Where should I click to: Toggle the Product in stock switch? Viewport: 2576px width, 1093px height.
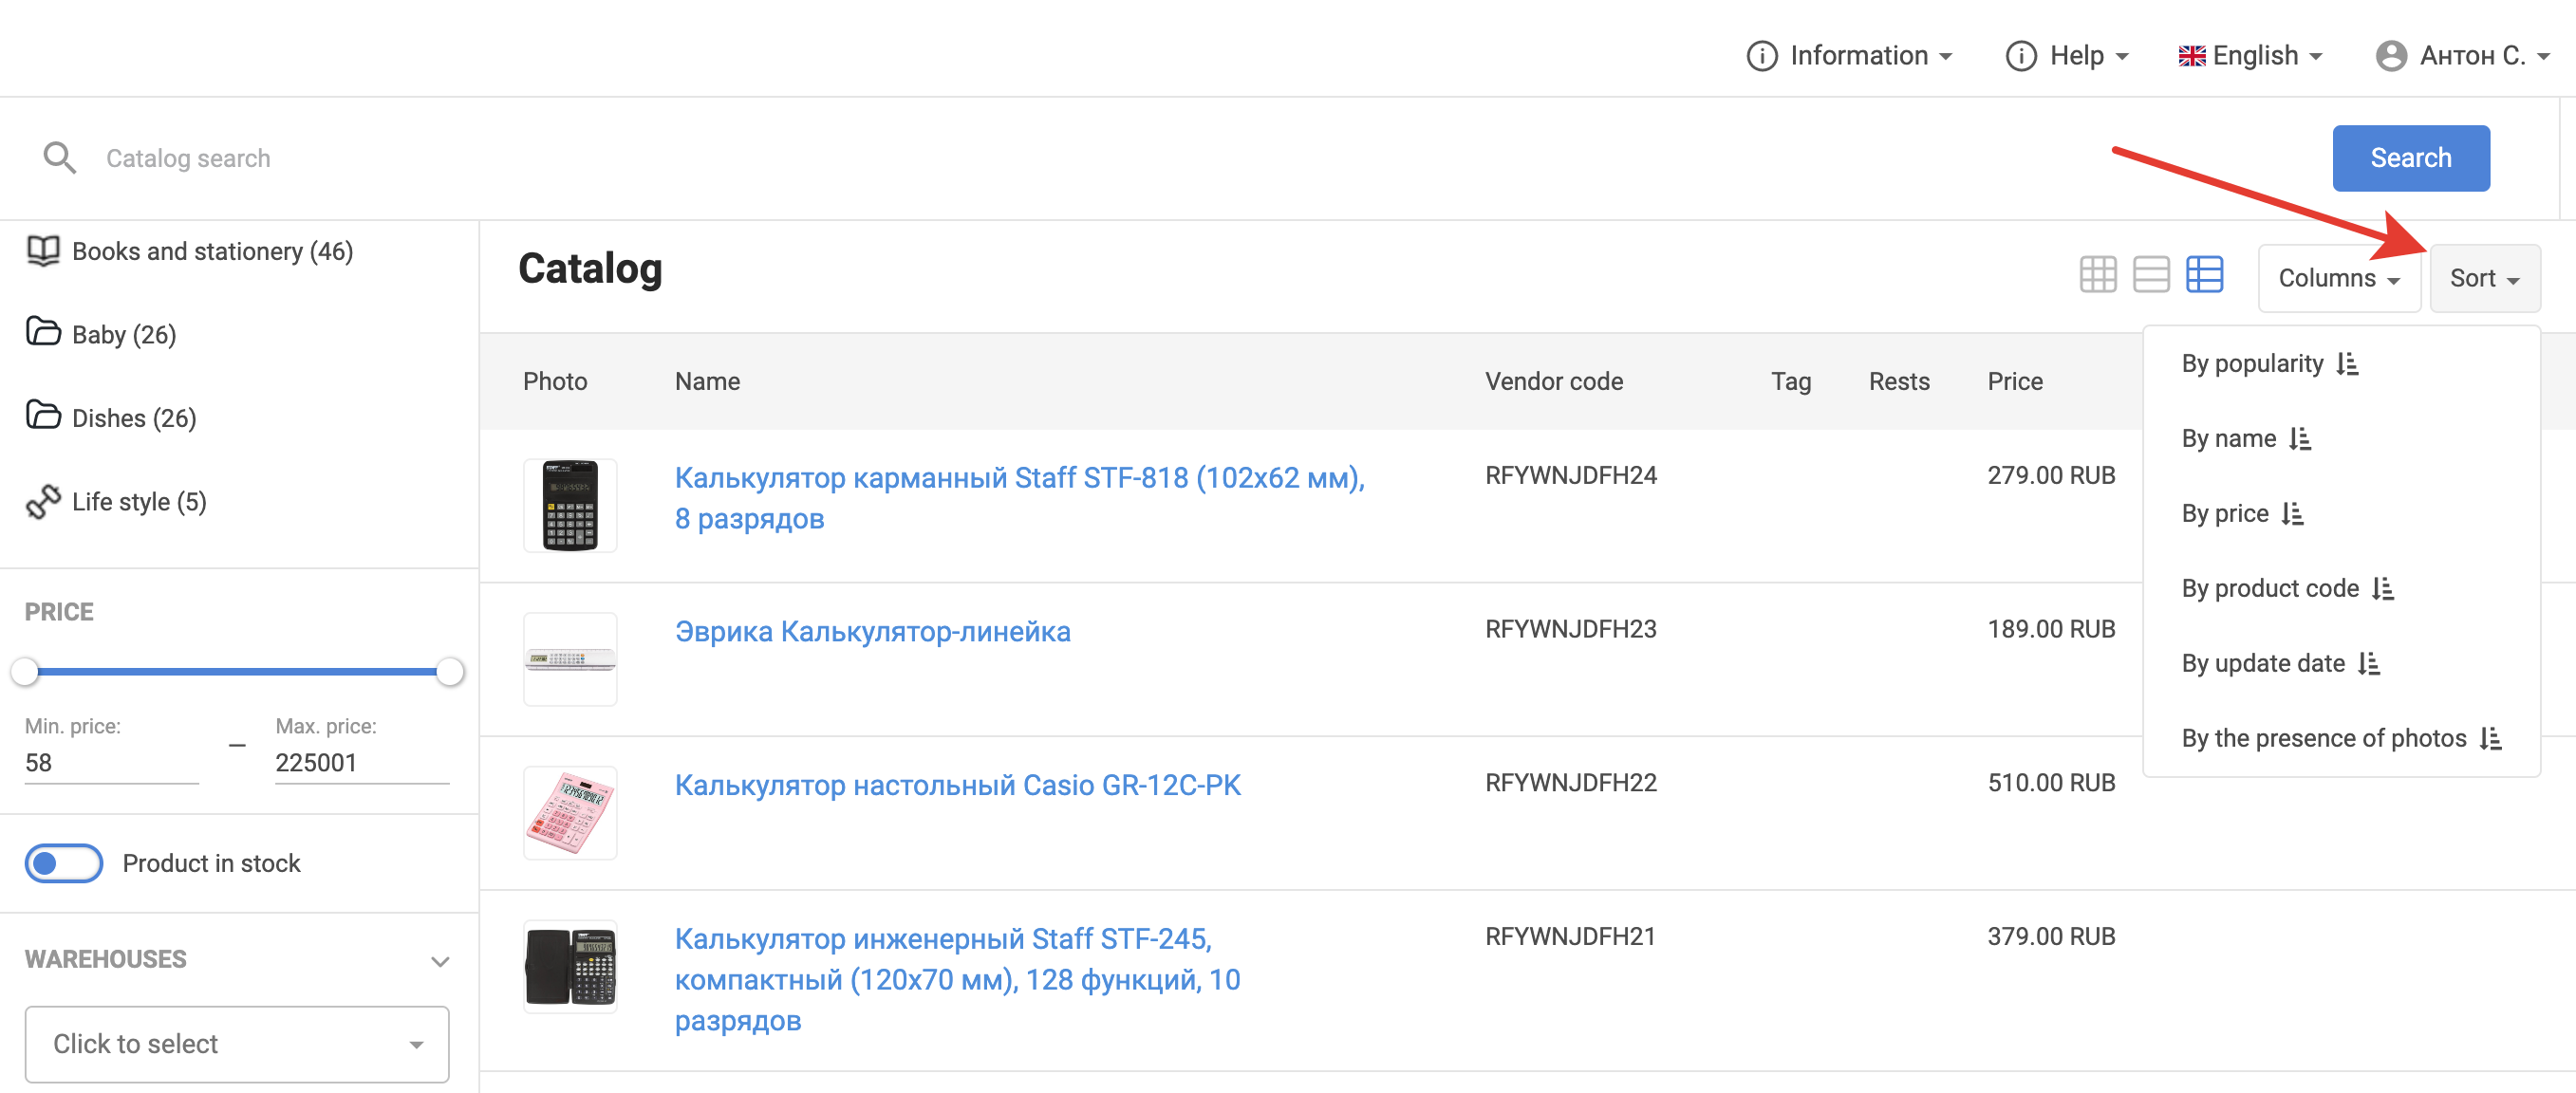click(x=64, y=863)
